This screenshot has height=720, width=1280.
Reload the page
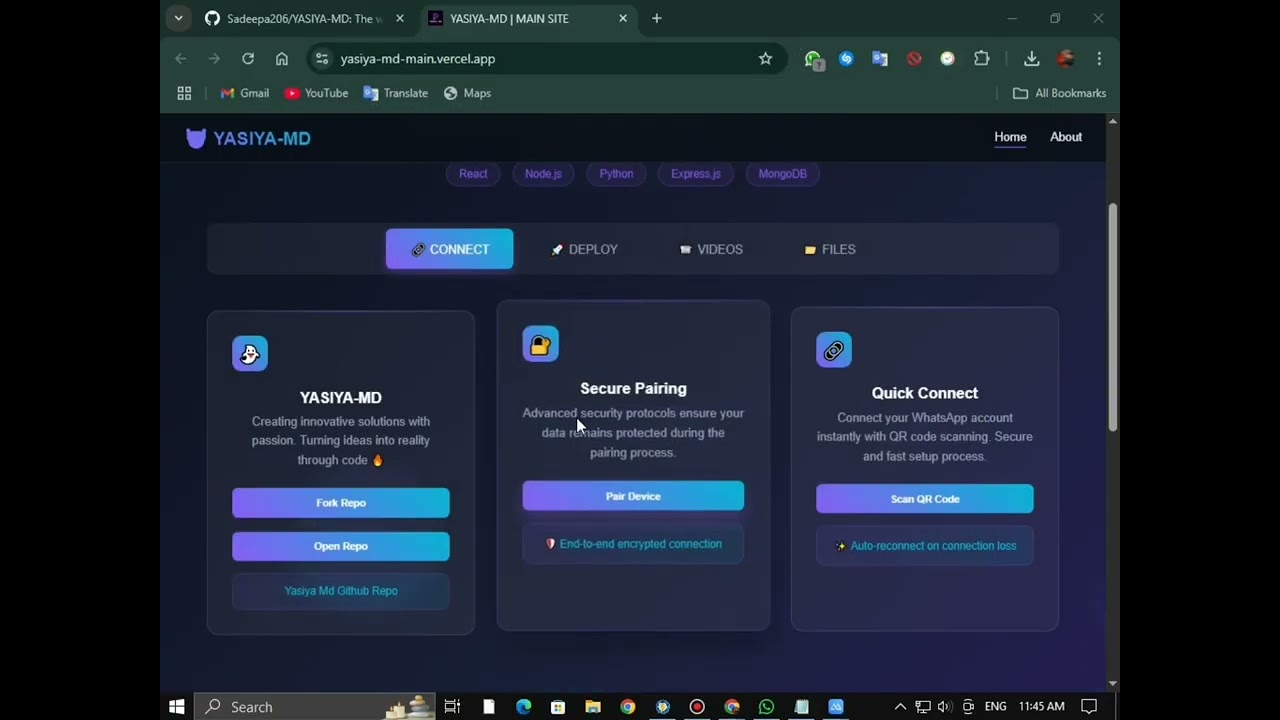click(x=248, y=59)
